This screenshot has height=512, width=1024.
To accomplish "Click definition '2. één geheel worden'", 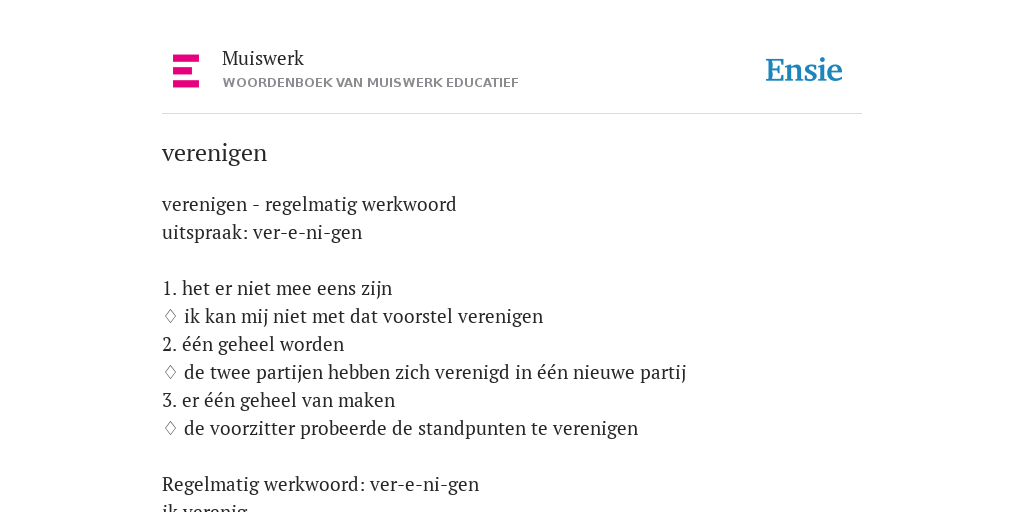I will pos(253,345).
